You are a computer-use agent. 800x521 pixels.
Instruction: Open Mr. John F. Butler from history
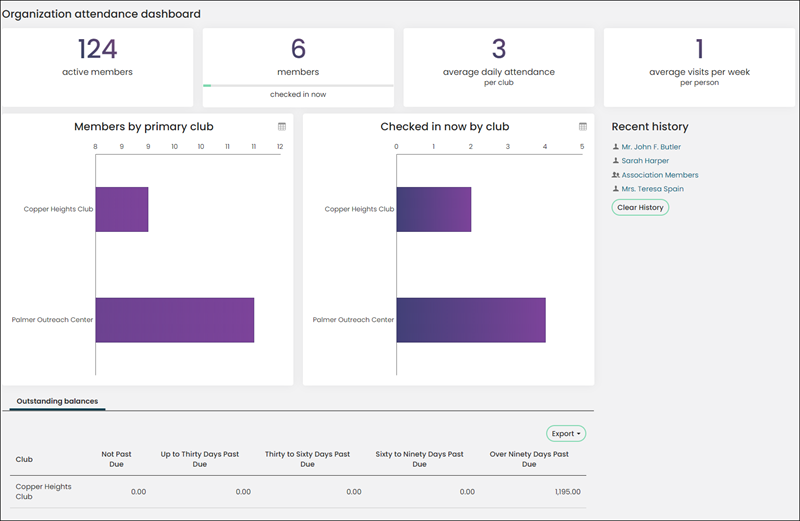[x=651, y=147]
